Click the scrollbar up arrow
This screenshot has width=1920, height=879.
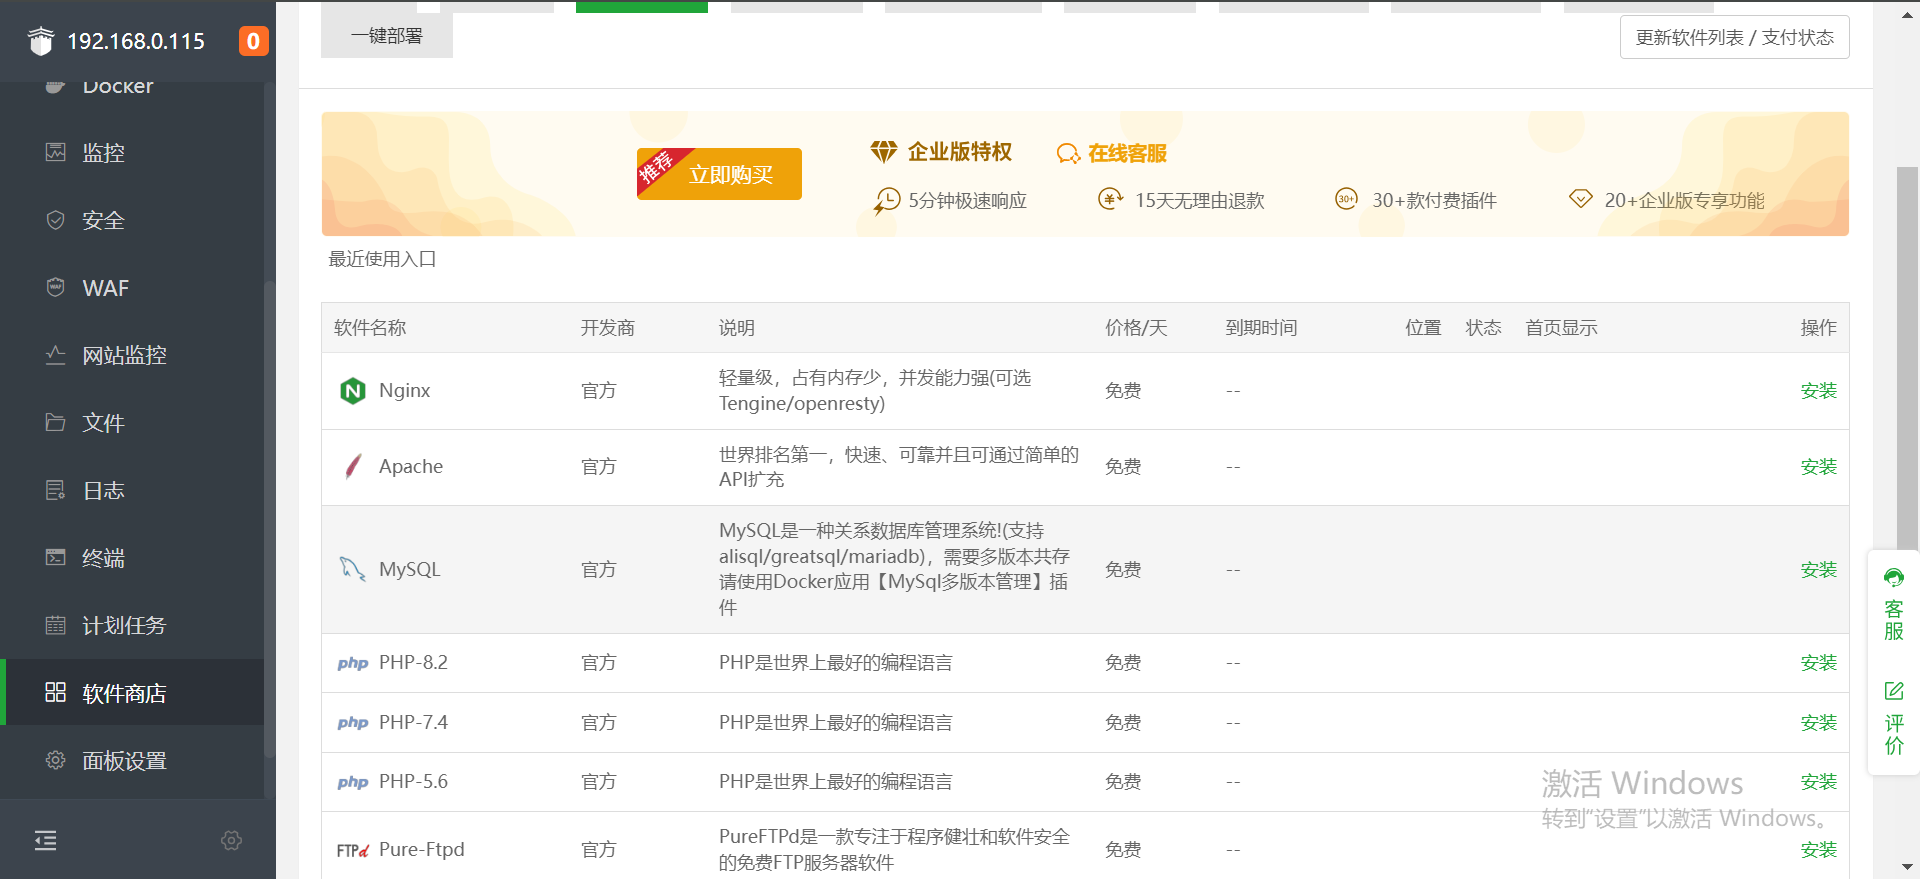click(1908, 15)
